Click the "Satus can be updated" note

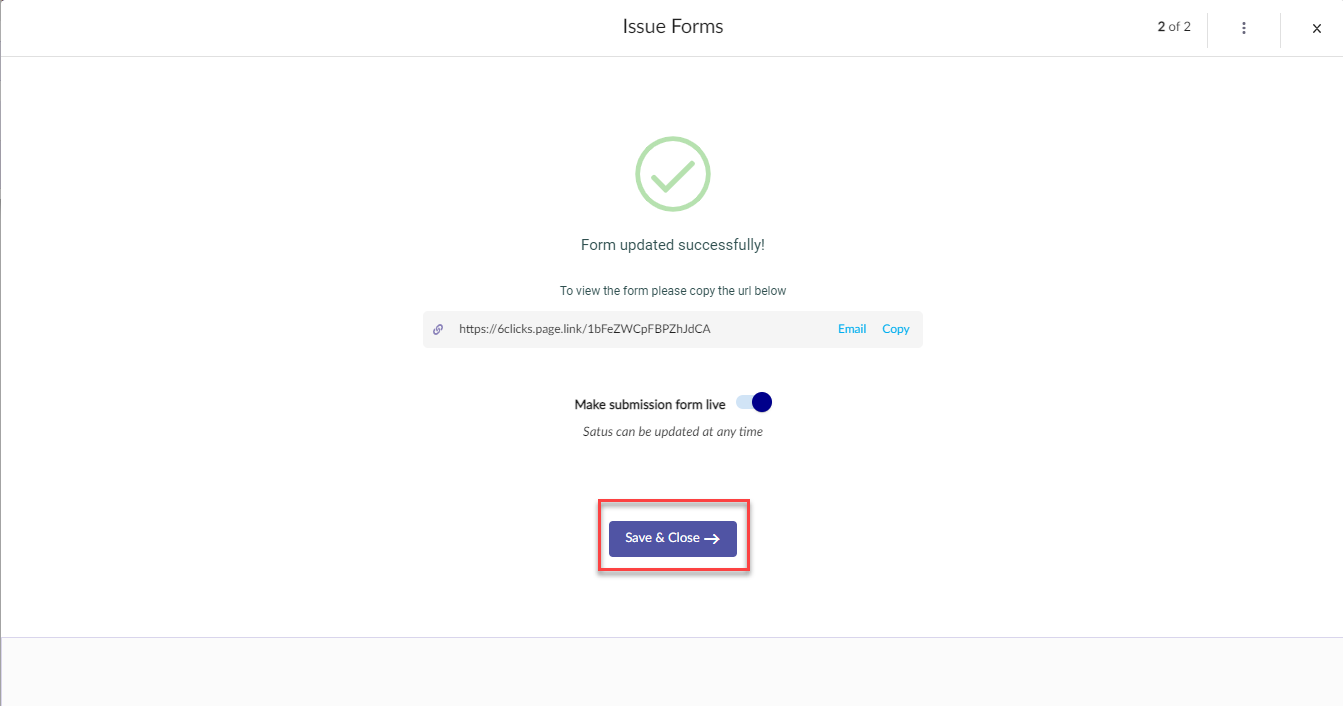(673, 432)
